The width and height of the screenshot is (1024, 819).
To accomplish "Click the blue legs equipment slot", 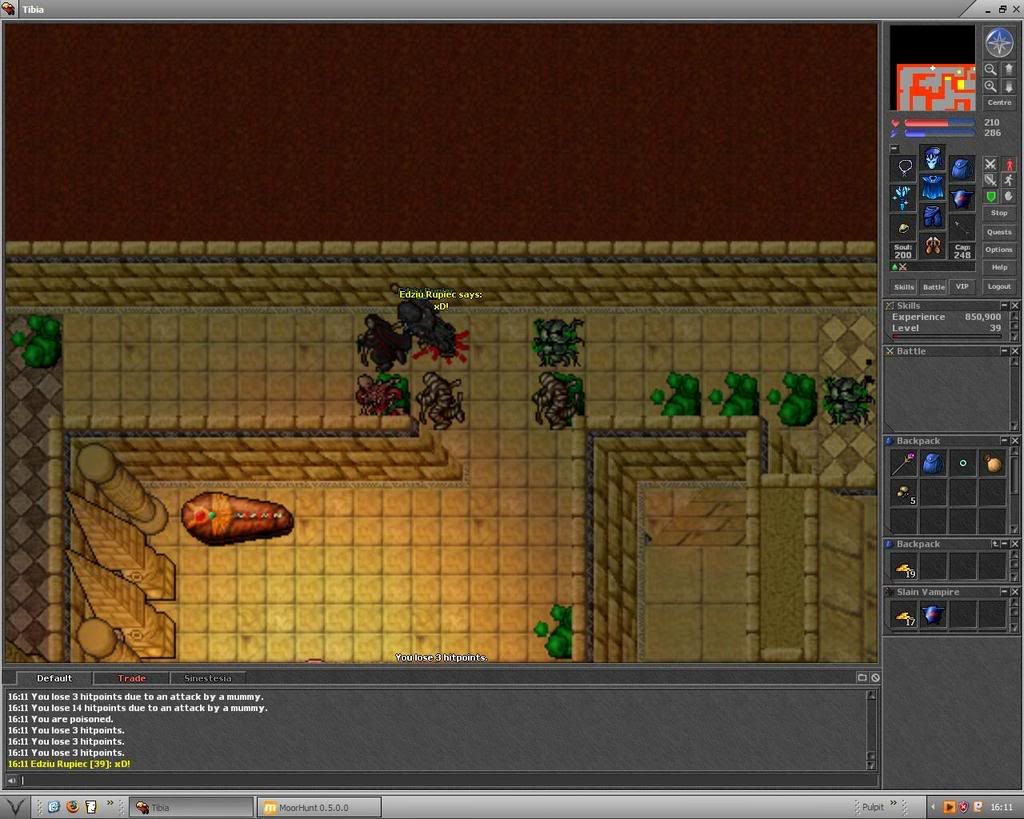I will [x=933, y=216].
